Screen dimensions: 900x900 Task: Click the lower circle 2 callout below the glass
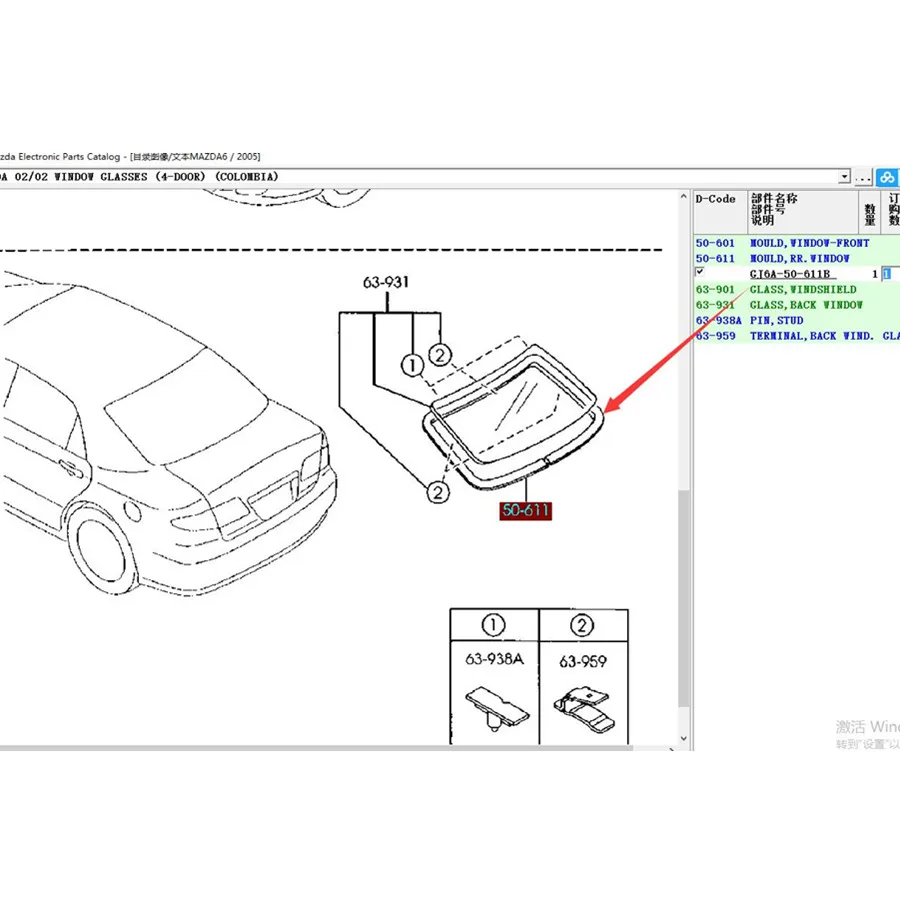438,492
